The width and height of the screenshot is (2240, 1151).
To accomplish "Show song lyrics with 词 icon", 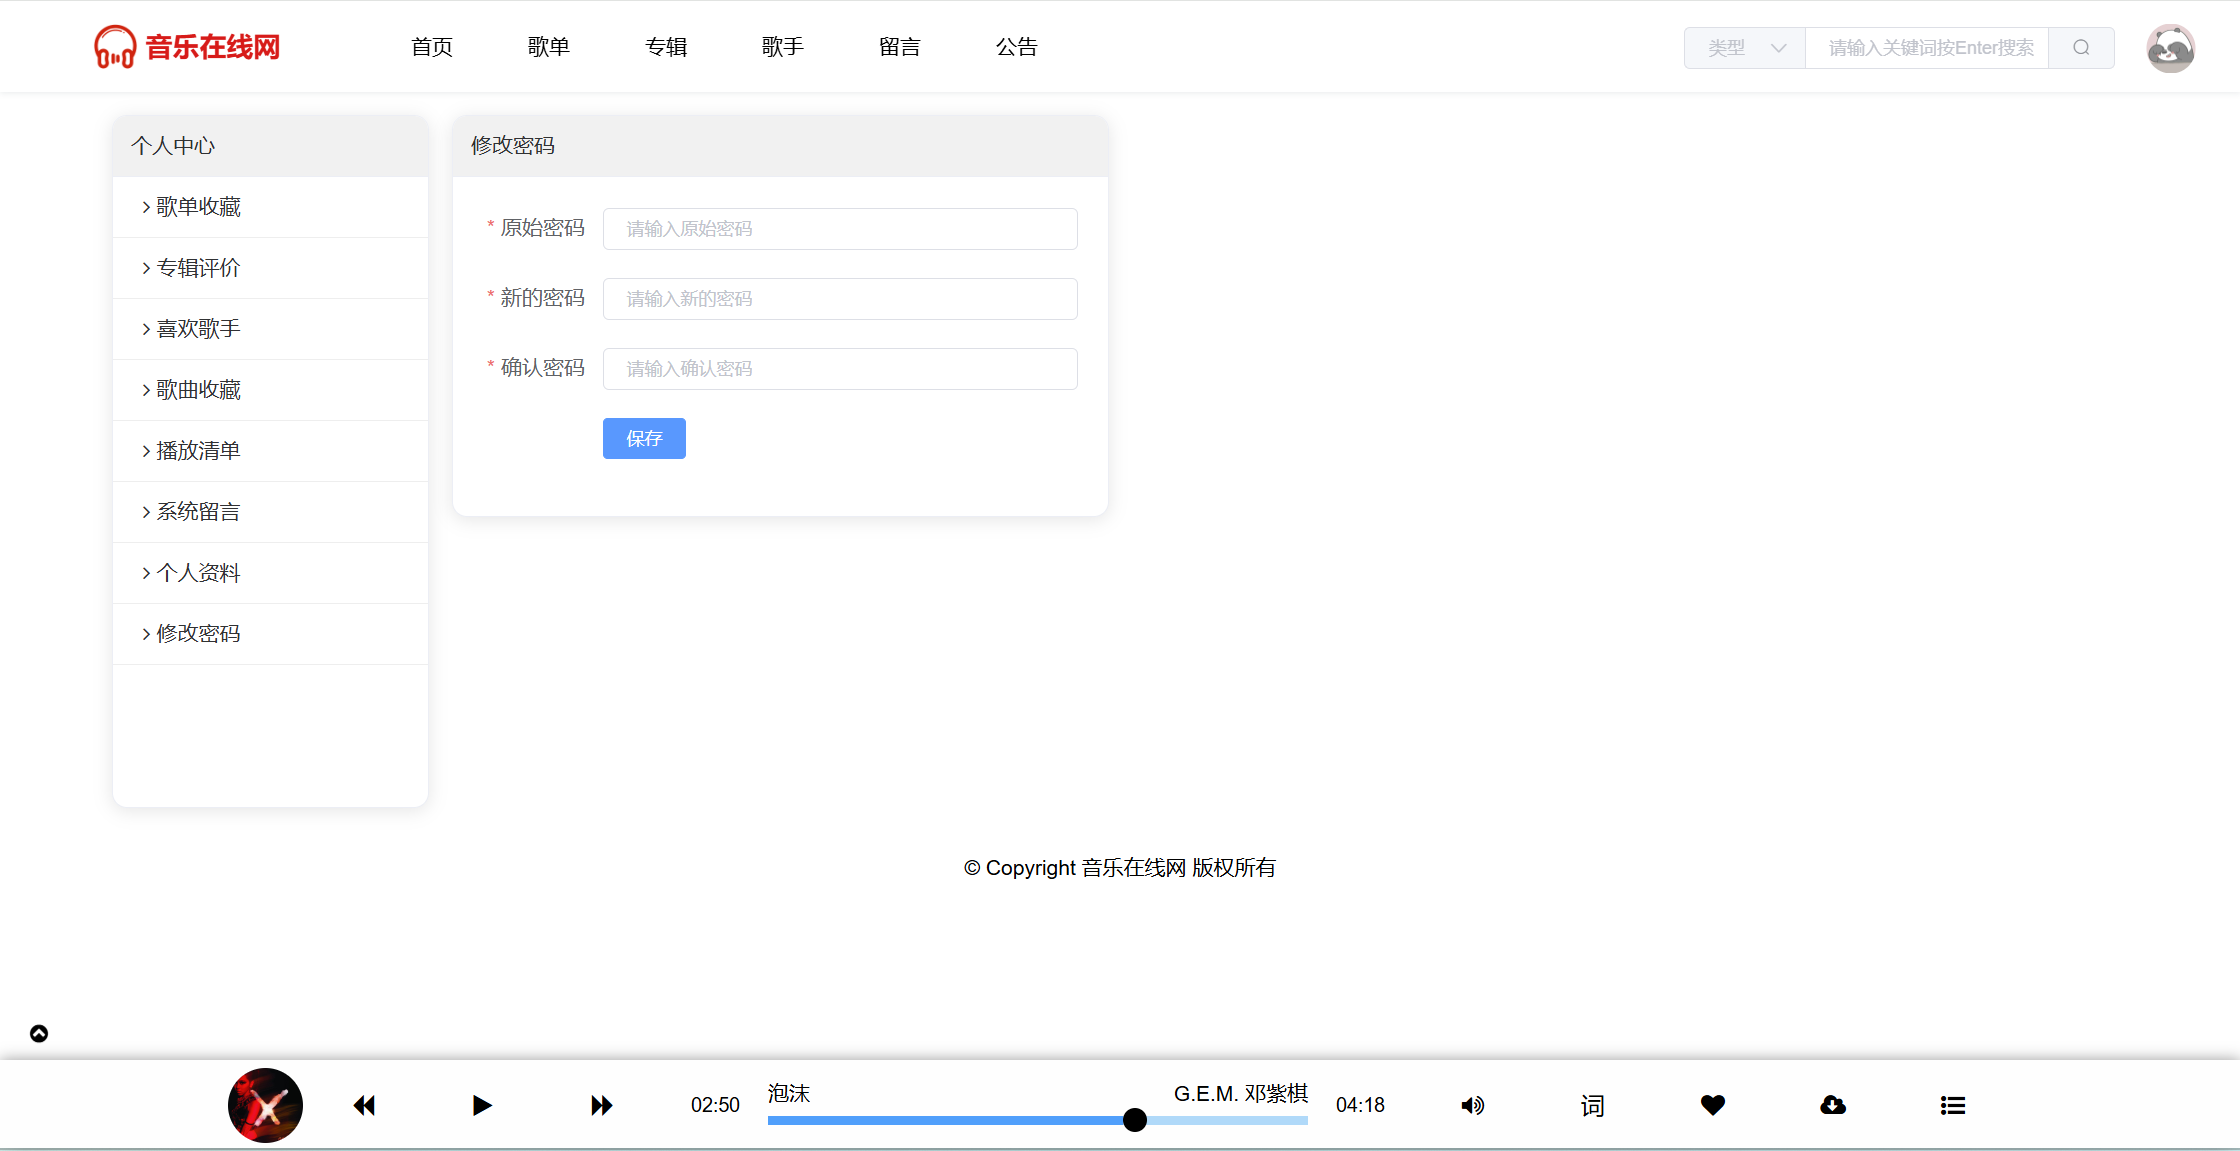I will click(x=1592, y=1105).
